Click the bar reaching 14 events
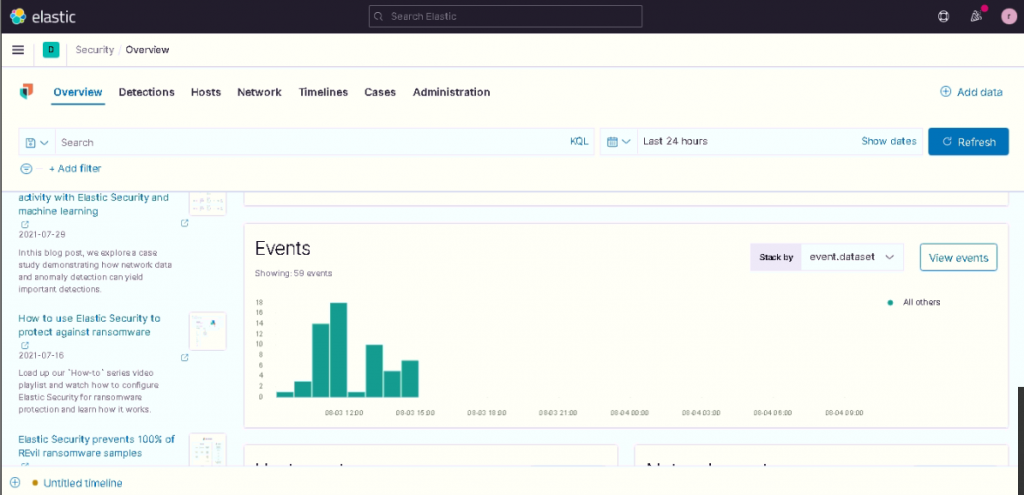Image resolution: width=1024 pixels, height=495 pixels. pyautogui.click(x=321, y=360)
